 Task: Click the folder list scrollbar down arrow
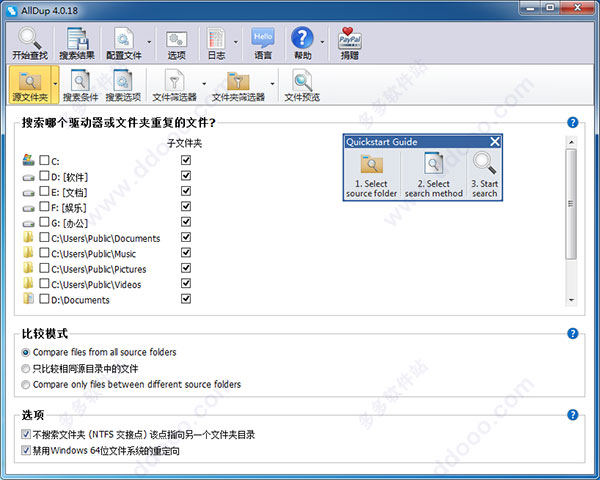(x=571, y=300)
